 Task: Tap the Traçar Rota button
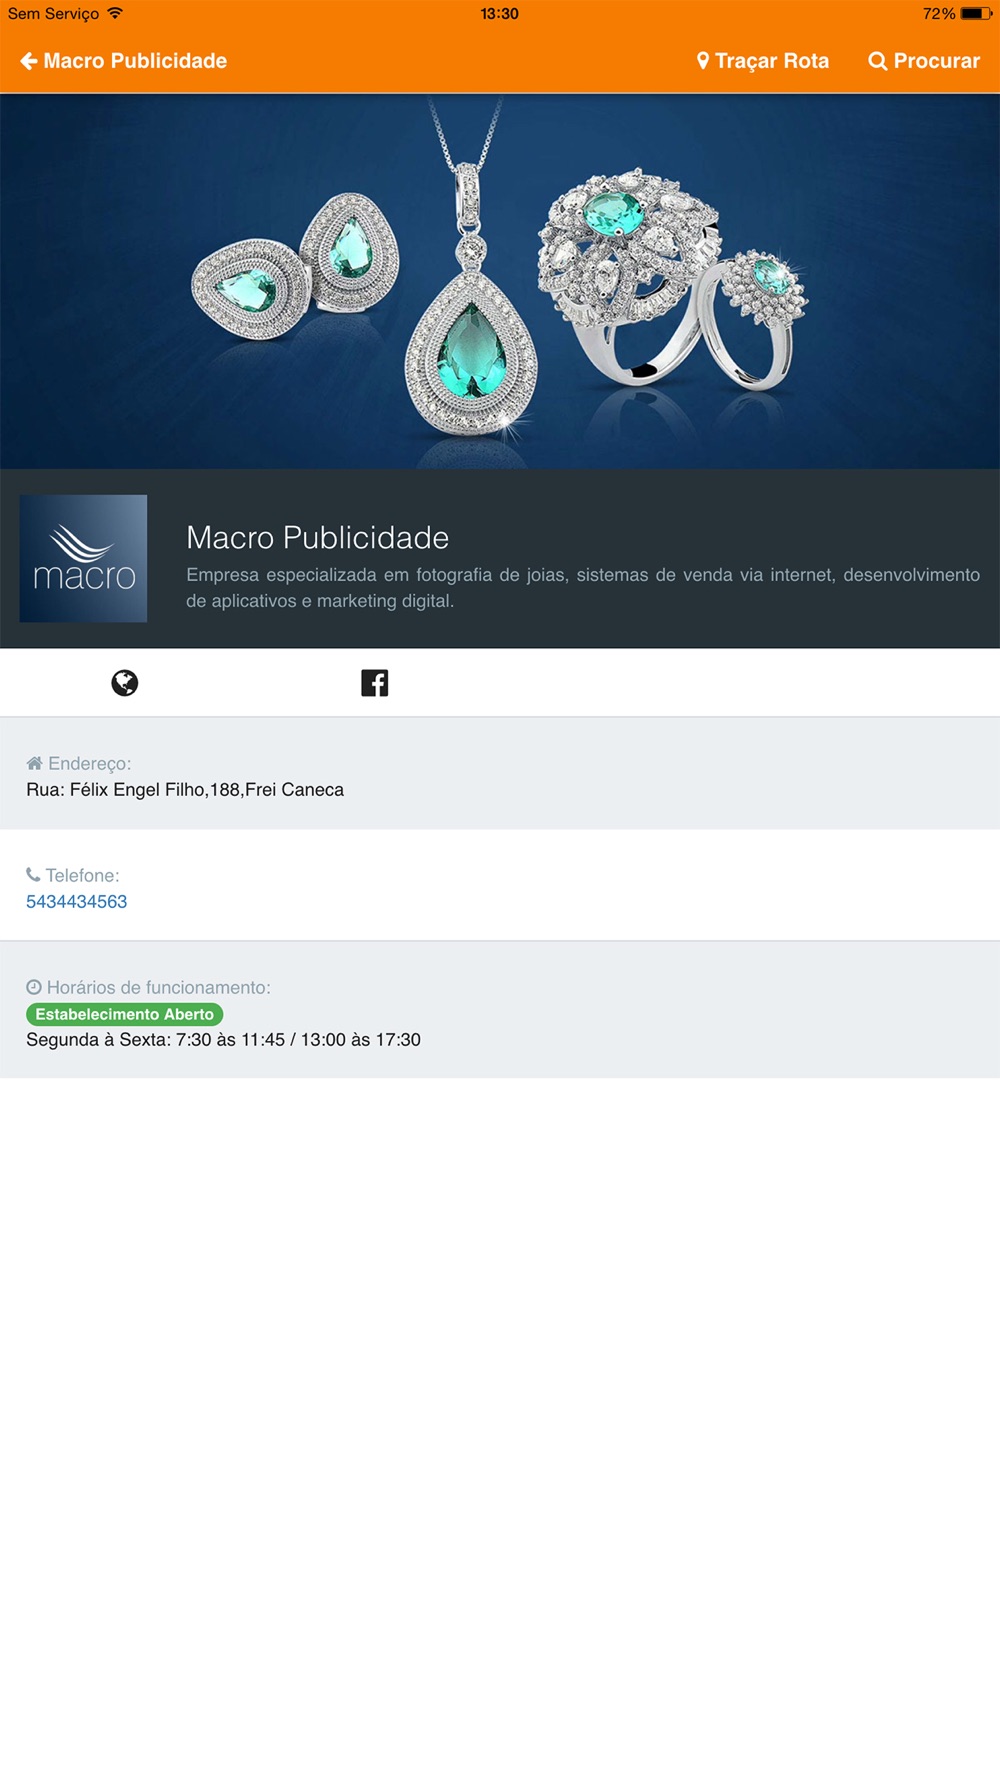coord(763,61)
